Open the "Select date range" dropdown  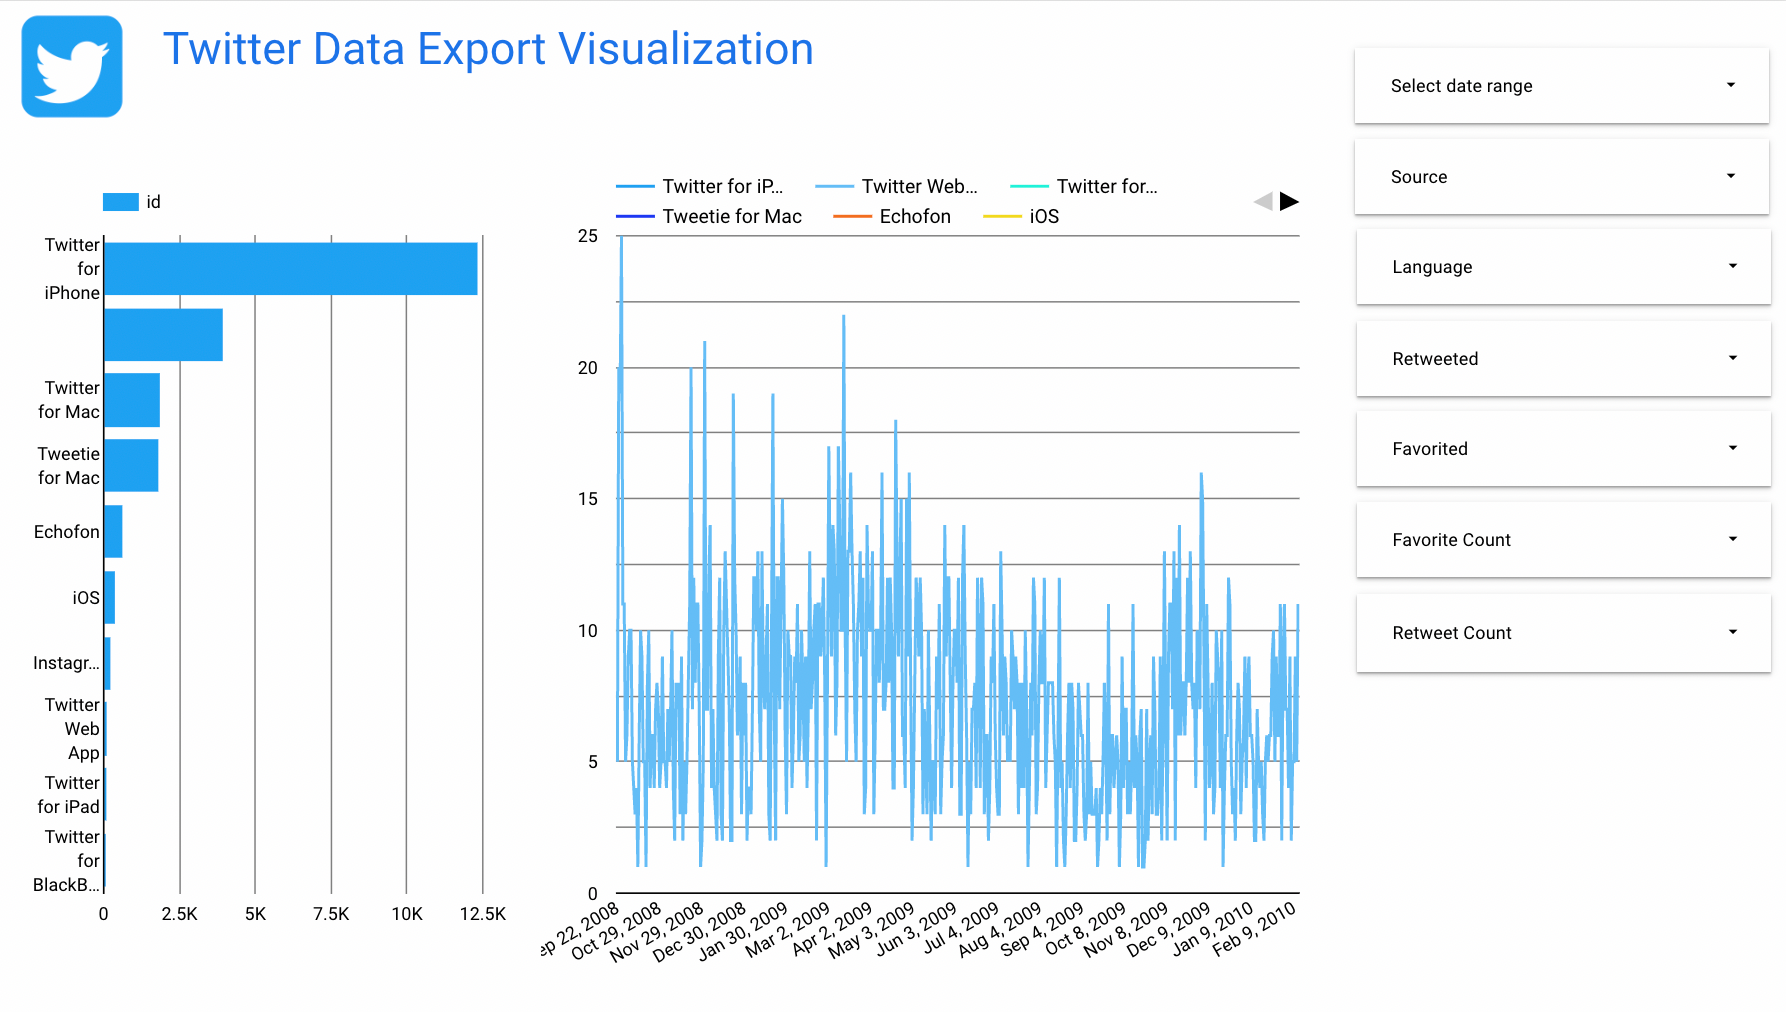point(1561,85)
